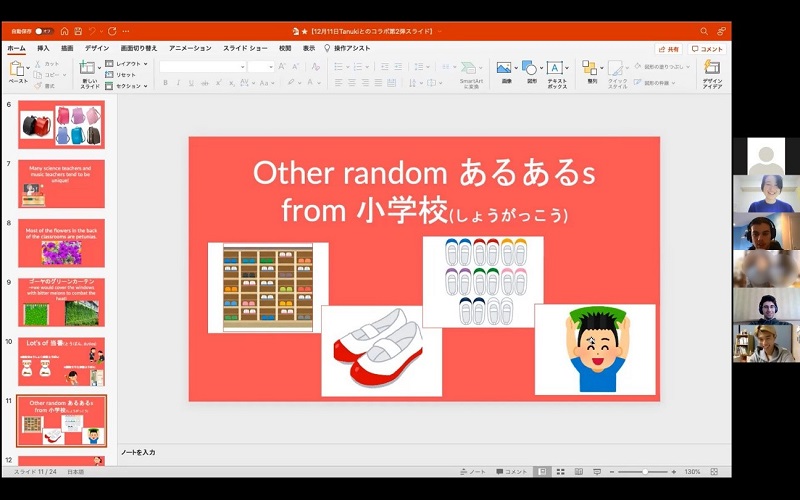Click the 共有 (Share) button
Screen dimensions: 800x500
point(668,48)
